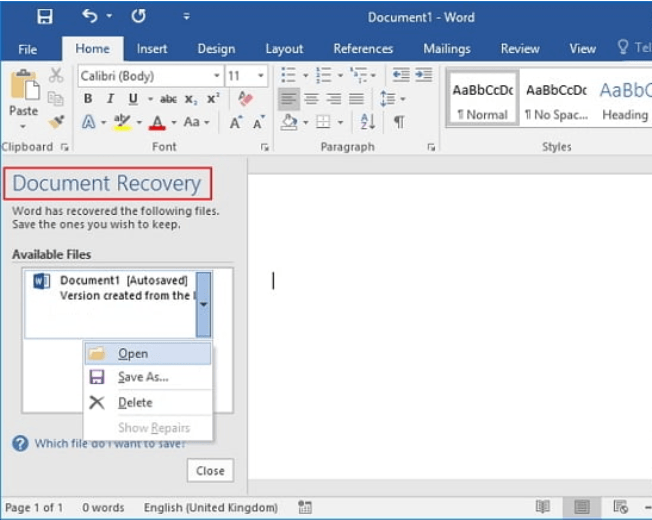Switch to the Insert tab
Screen dimensions: 652x520
152,49
